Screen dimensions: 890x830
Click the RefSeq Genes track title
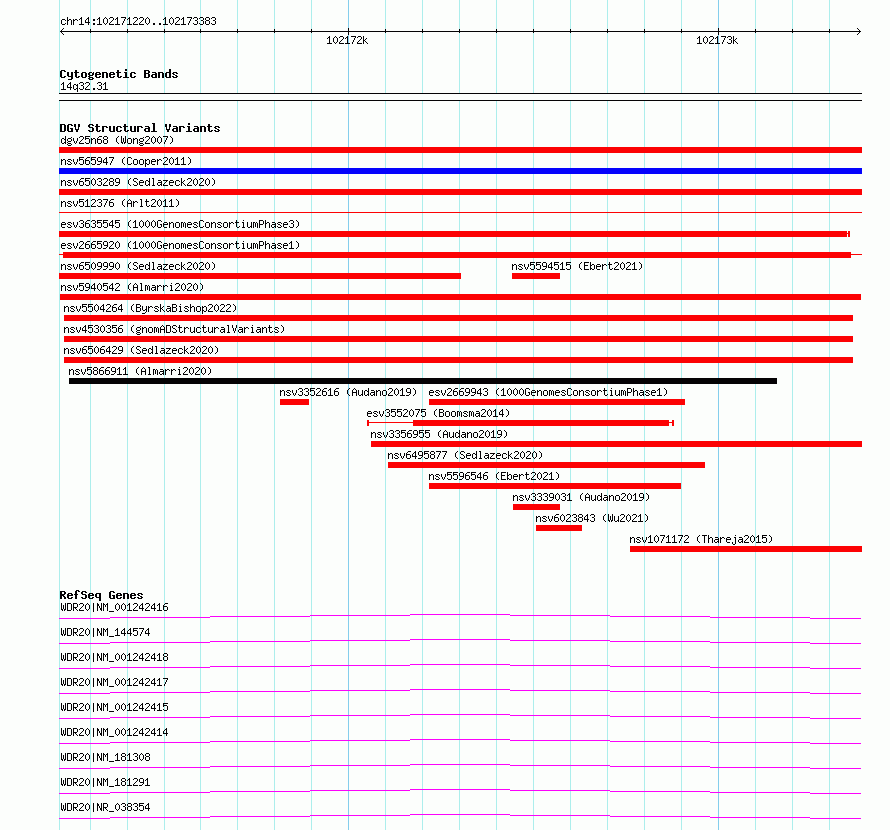(101, 595)
